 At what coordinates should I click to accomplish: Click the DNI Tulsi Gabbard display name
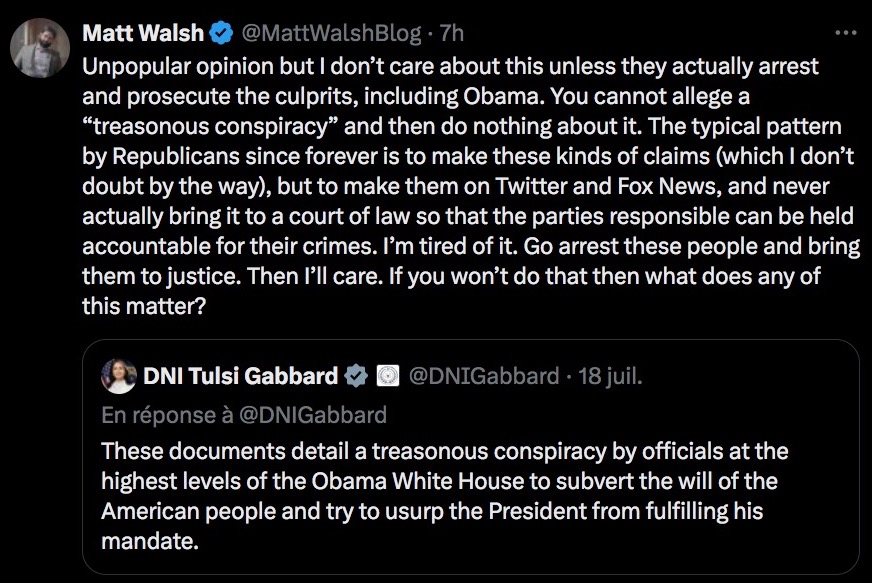[240, 376]
